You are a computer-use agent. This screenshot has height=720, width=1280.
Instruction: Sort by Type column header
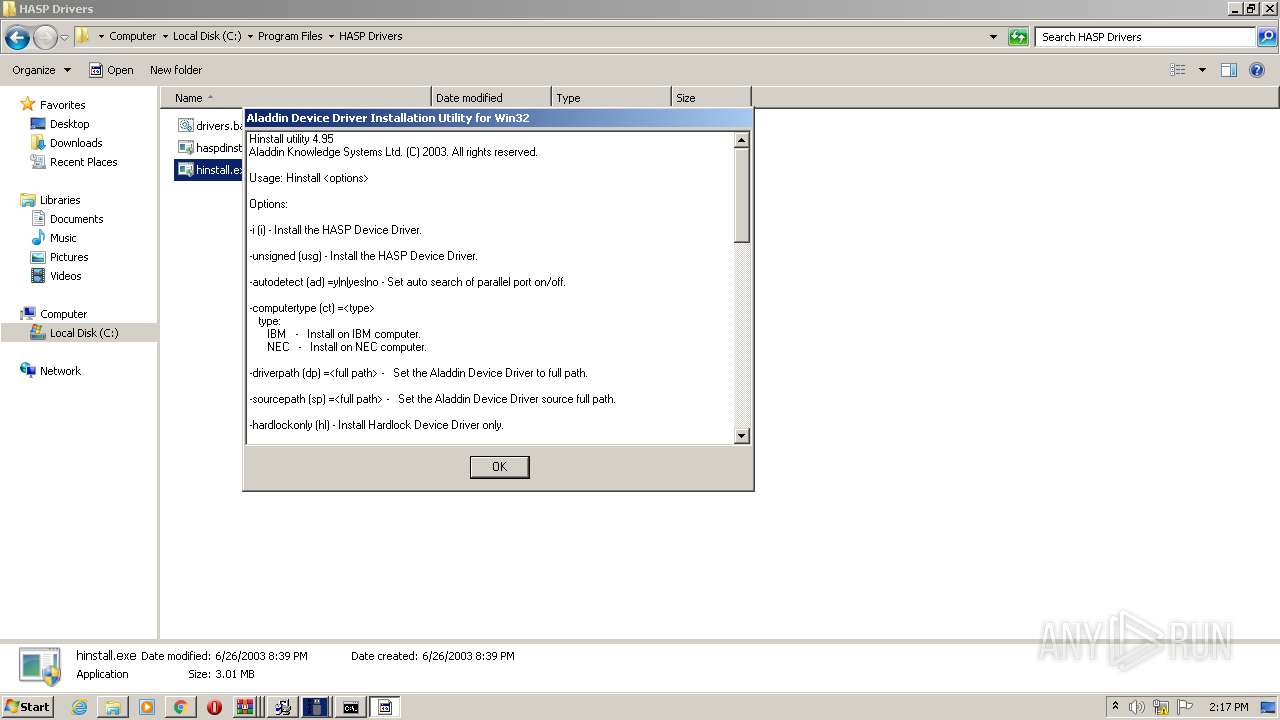click(611, 98)
